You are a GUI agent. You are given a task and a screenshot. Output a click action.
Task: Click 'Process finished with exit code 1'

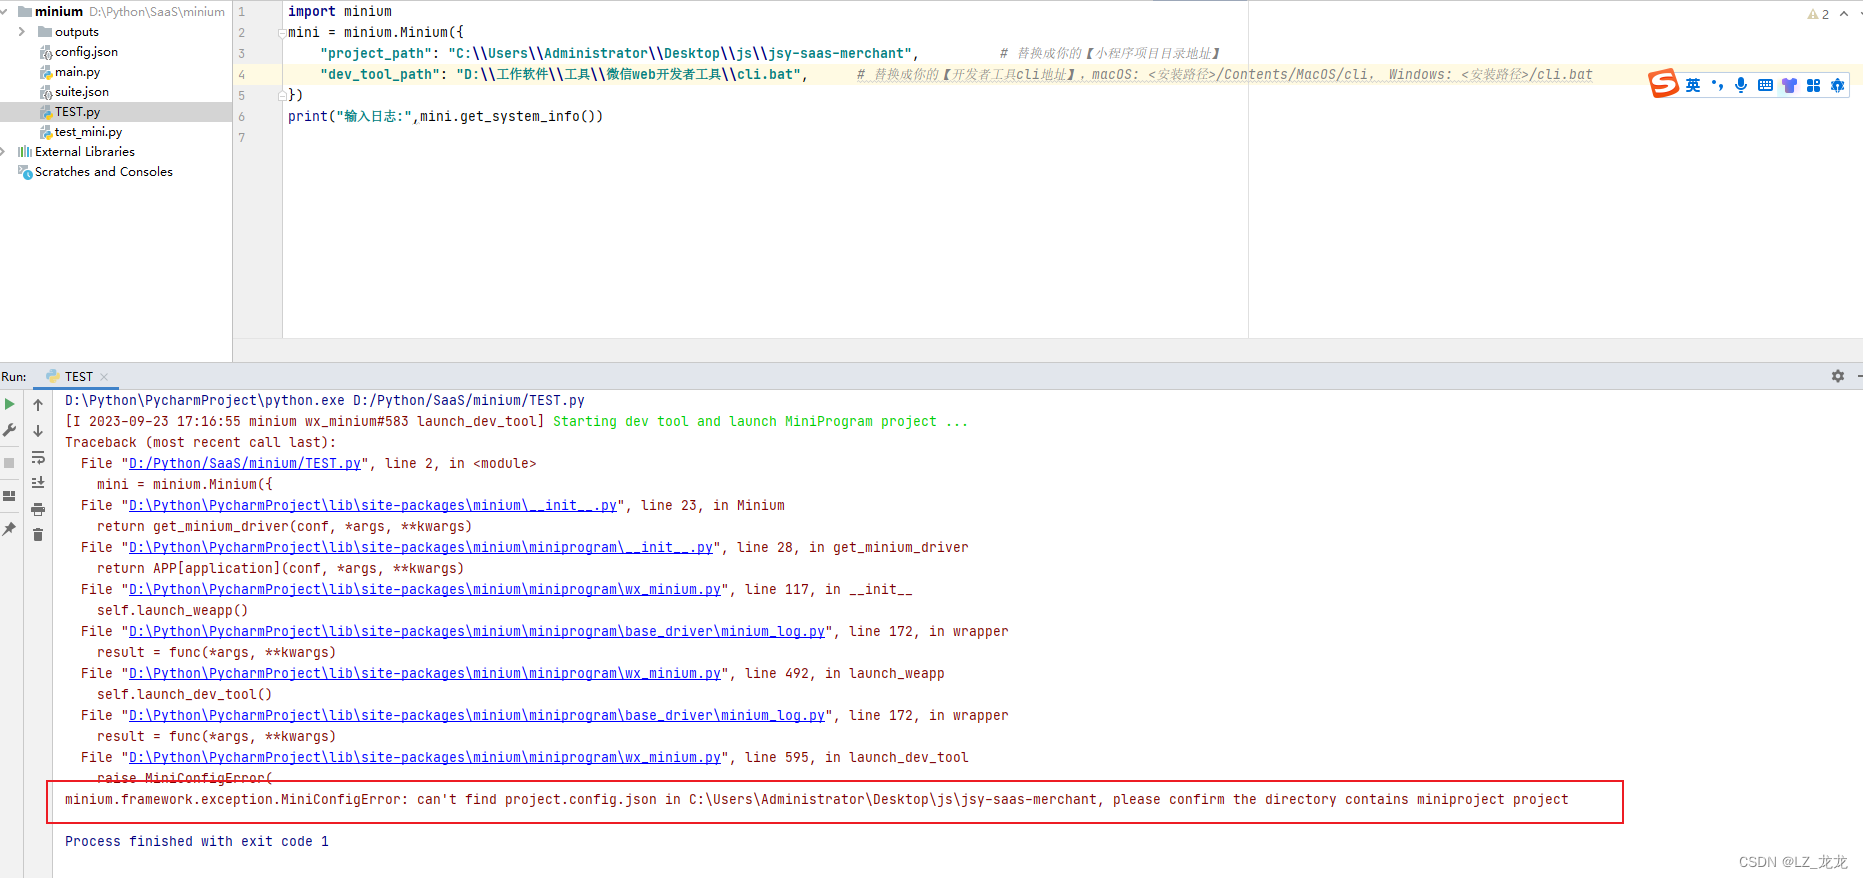(197, 842)
